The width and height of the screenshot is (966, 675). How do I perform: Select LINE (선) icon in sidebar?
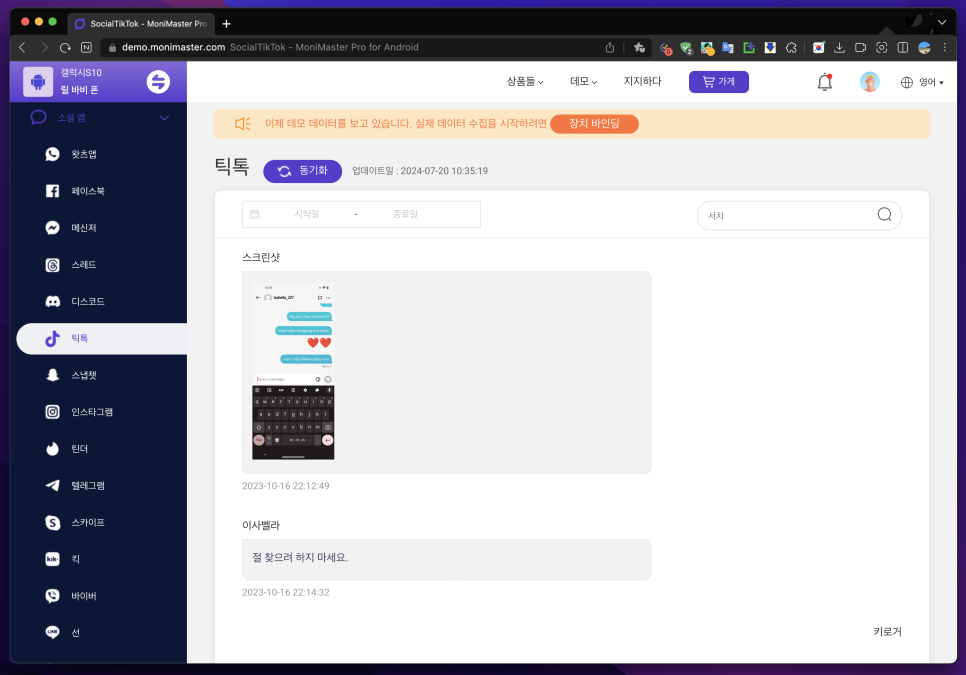pos(52,633)
